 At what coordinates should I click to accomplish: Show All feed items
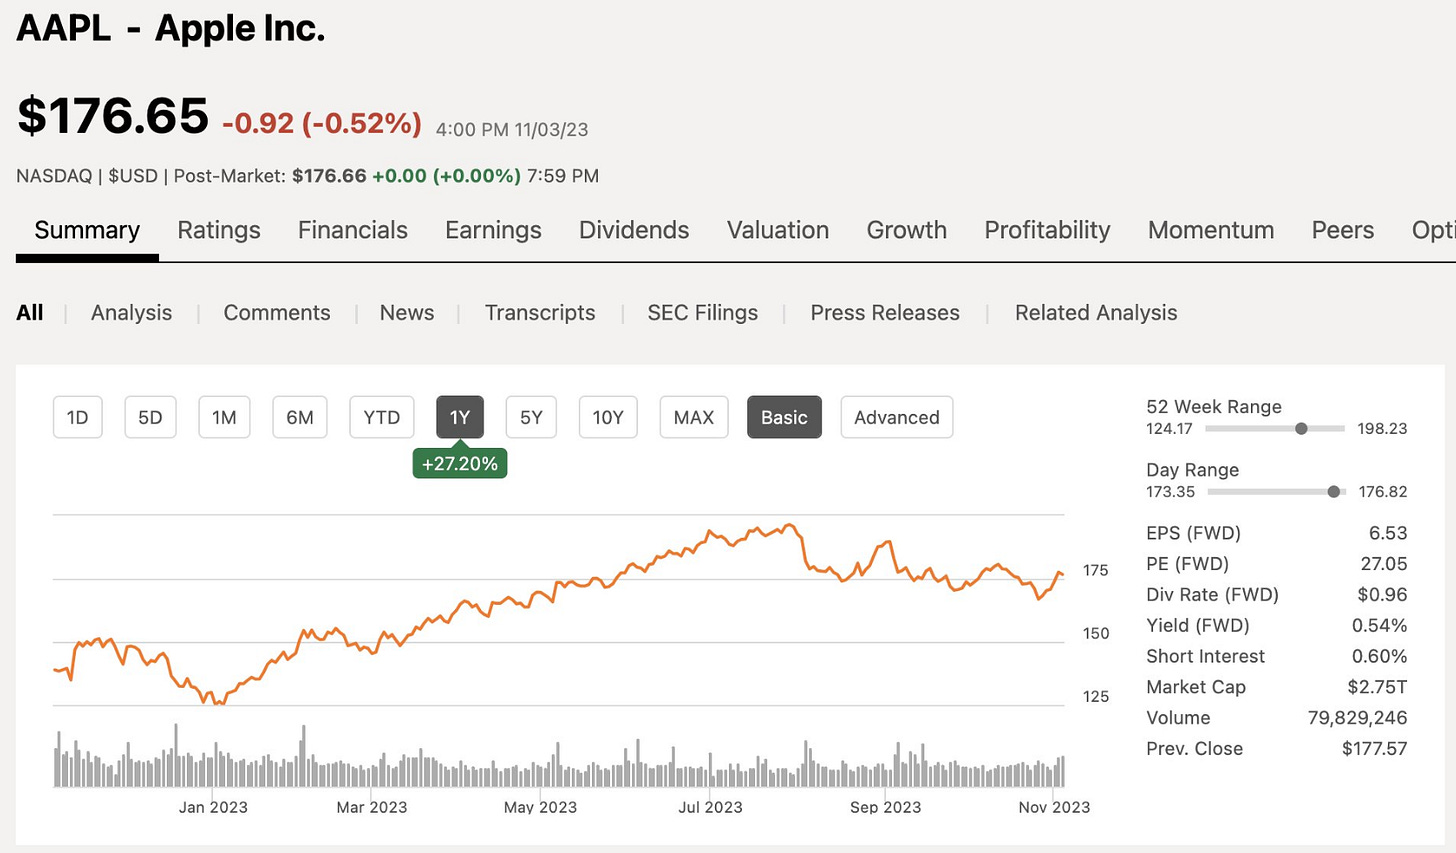(30, 313)
